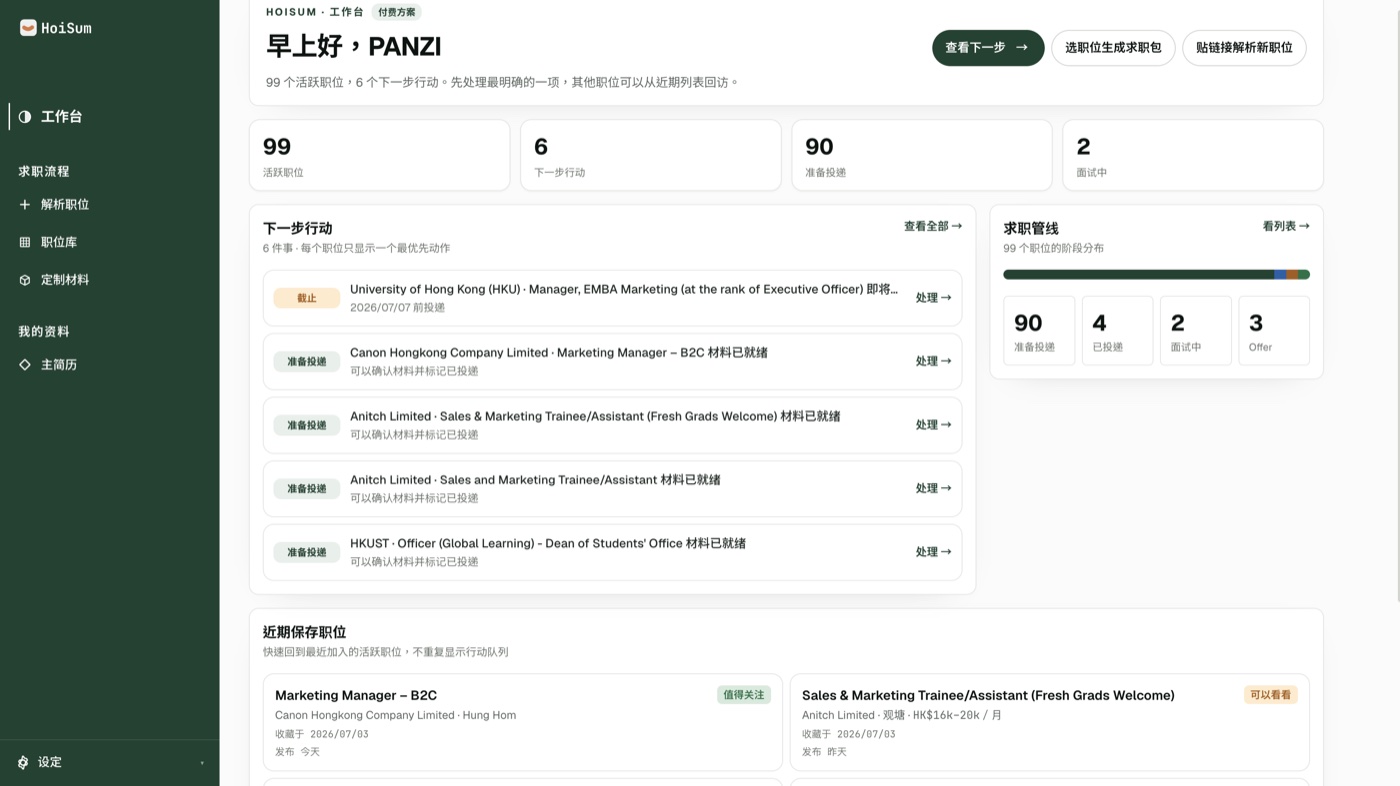Click the cube icon beside 定制材料

click(x=25, y=280)
